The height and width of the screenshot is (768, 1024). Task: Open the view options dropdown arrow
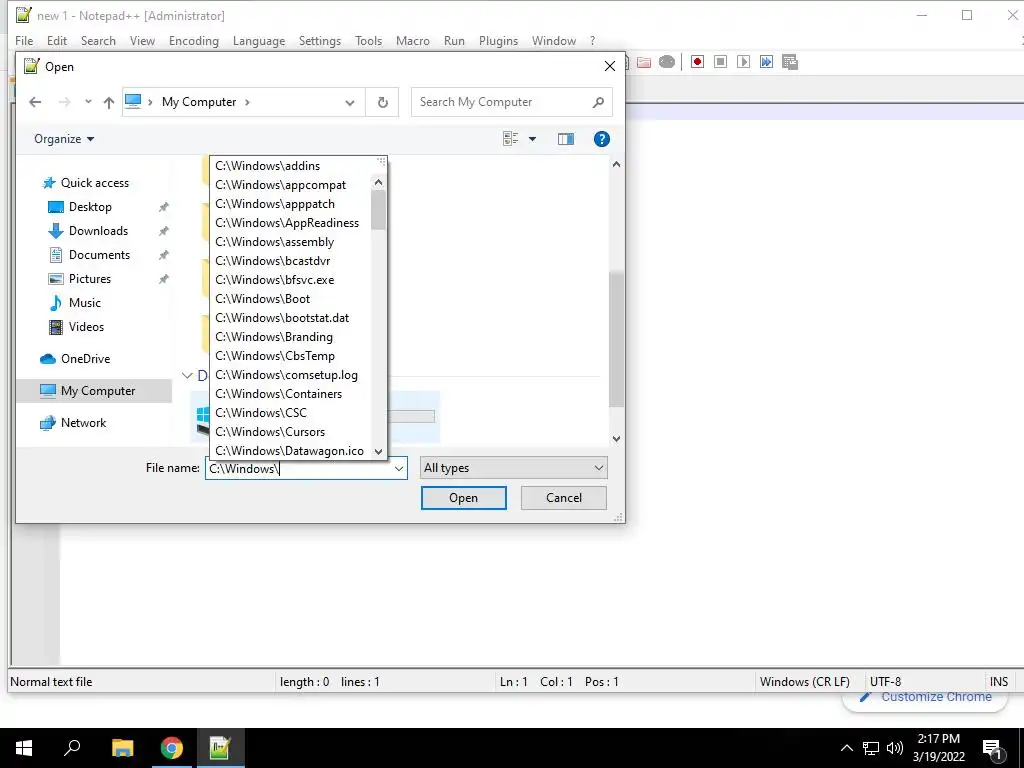pos(532,139)
